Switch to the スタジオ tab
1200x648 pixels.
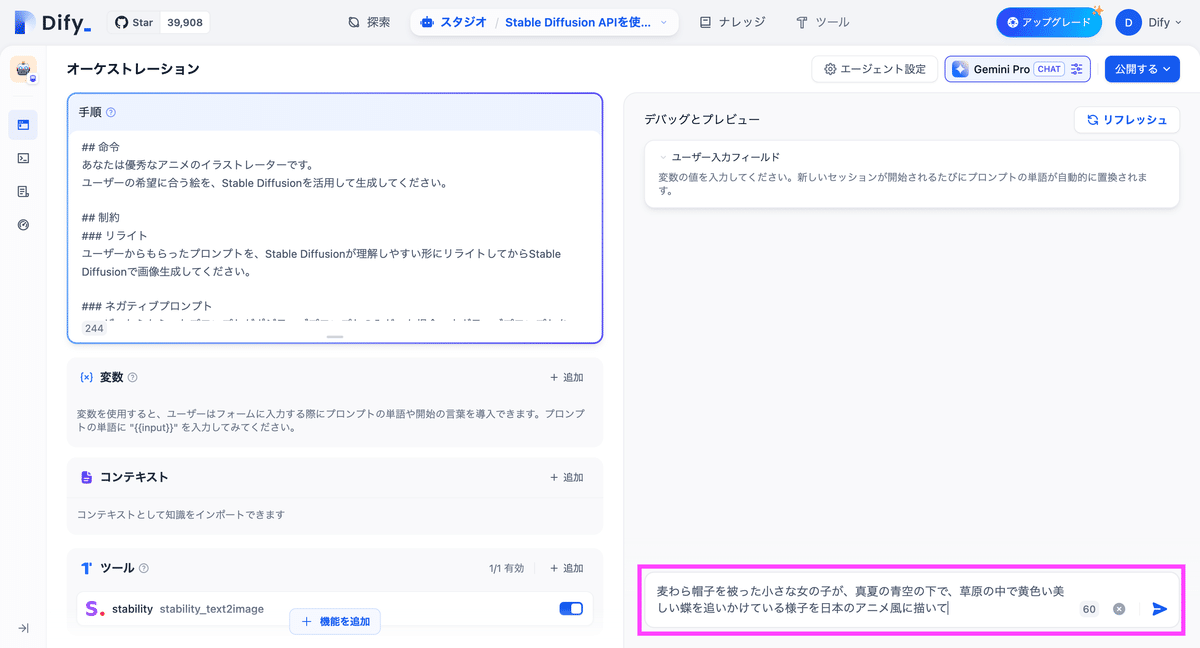(453, 22)
